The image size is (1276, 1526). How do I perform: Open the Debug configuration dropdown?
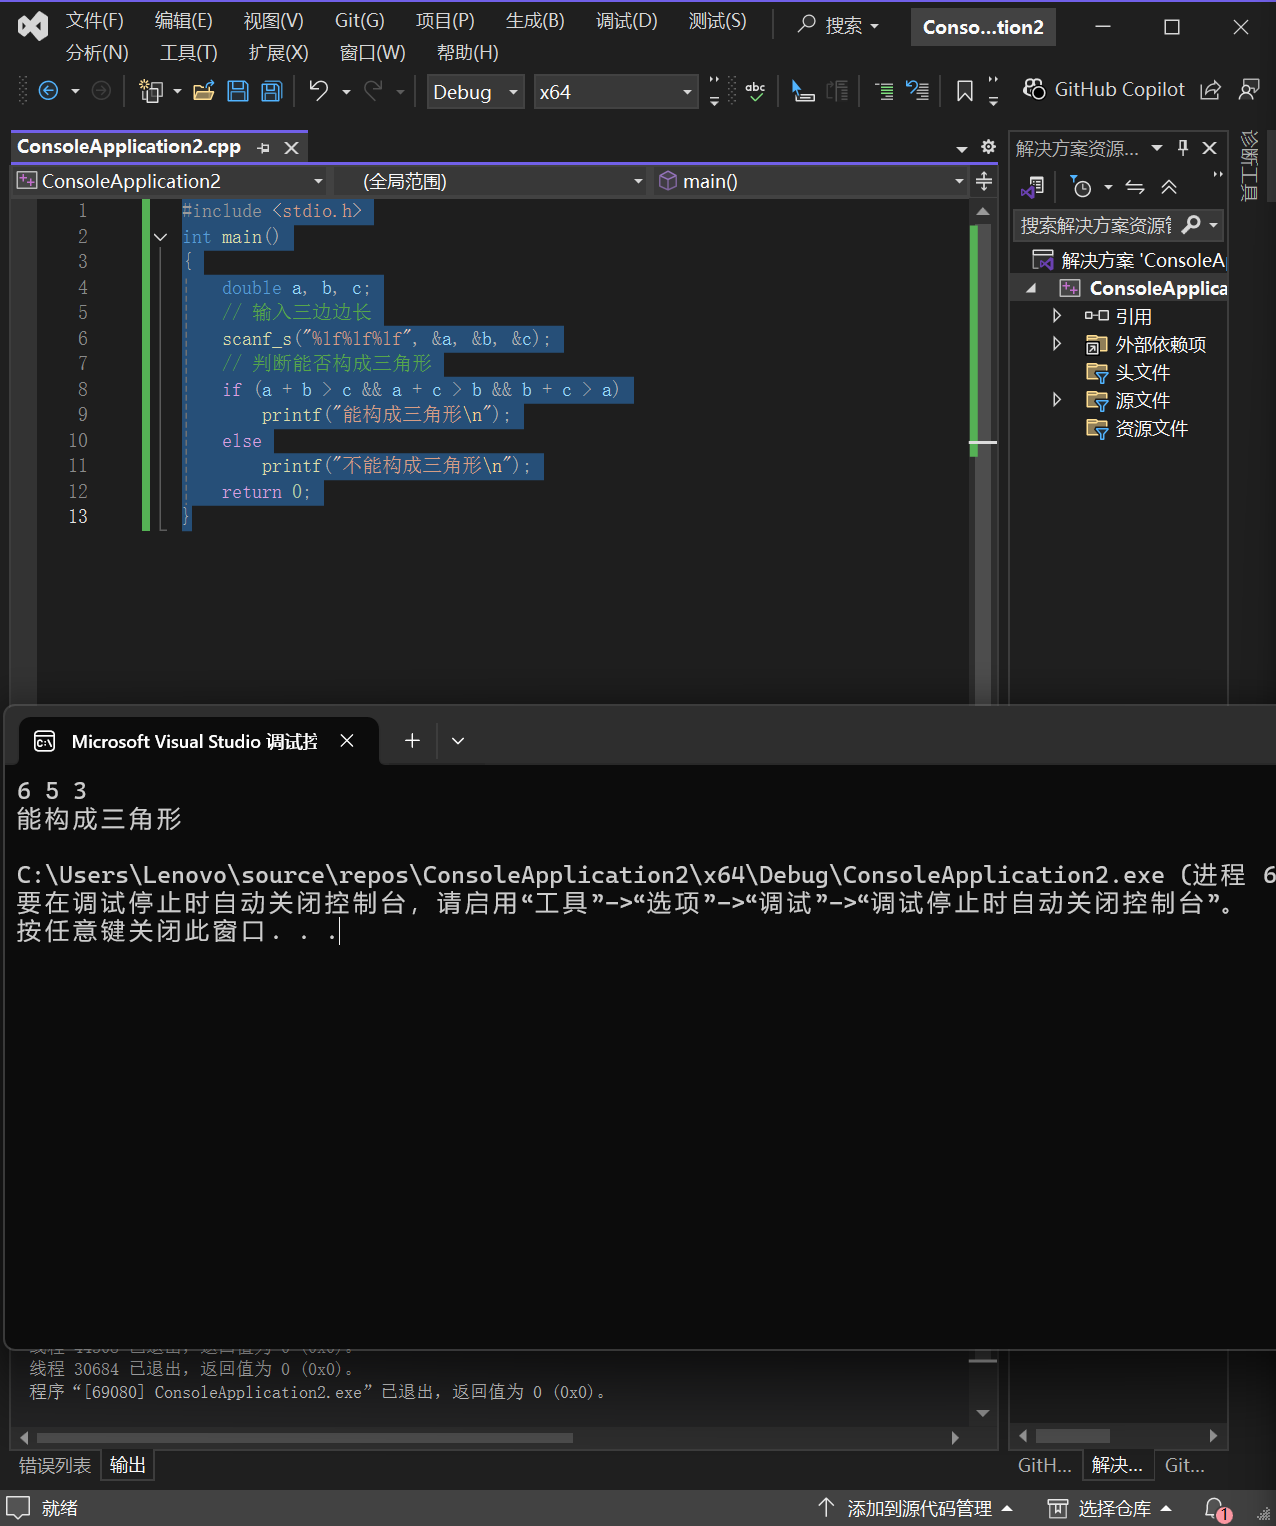[x=476, y=92]
